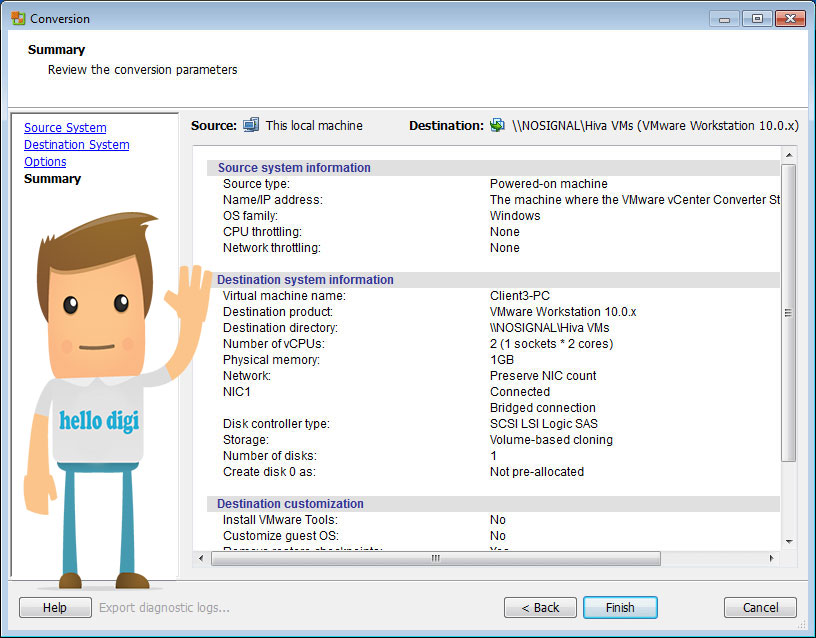Select VMware Workstation 10.0.x product value
The height and width of the screenshot is (638, 816).
(563, 312)
